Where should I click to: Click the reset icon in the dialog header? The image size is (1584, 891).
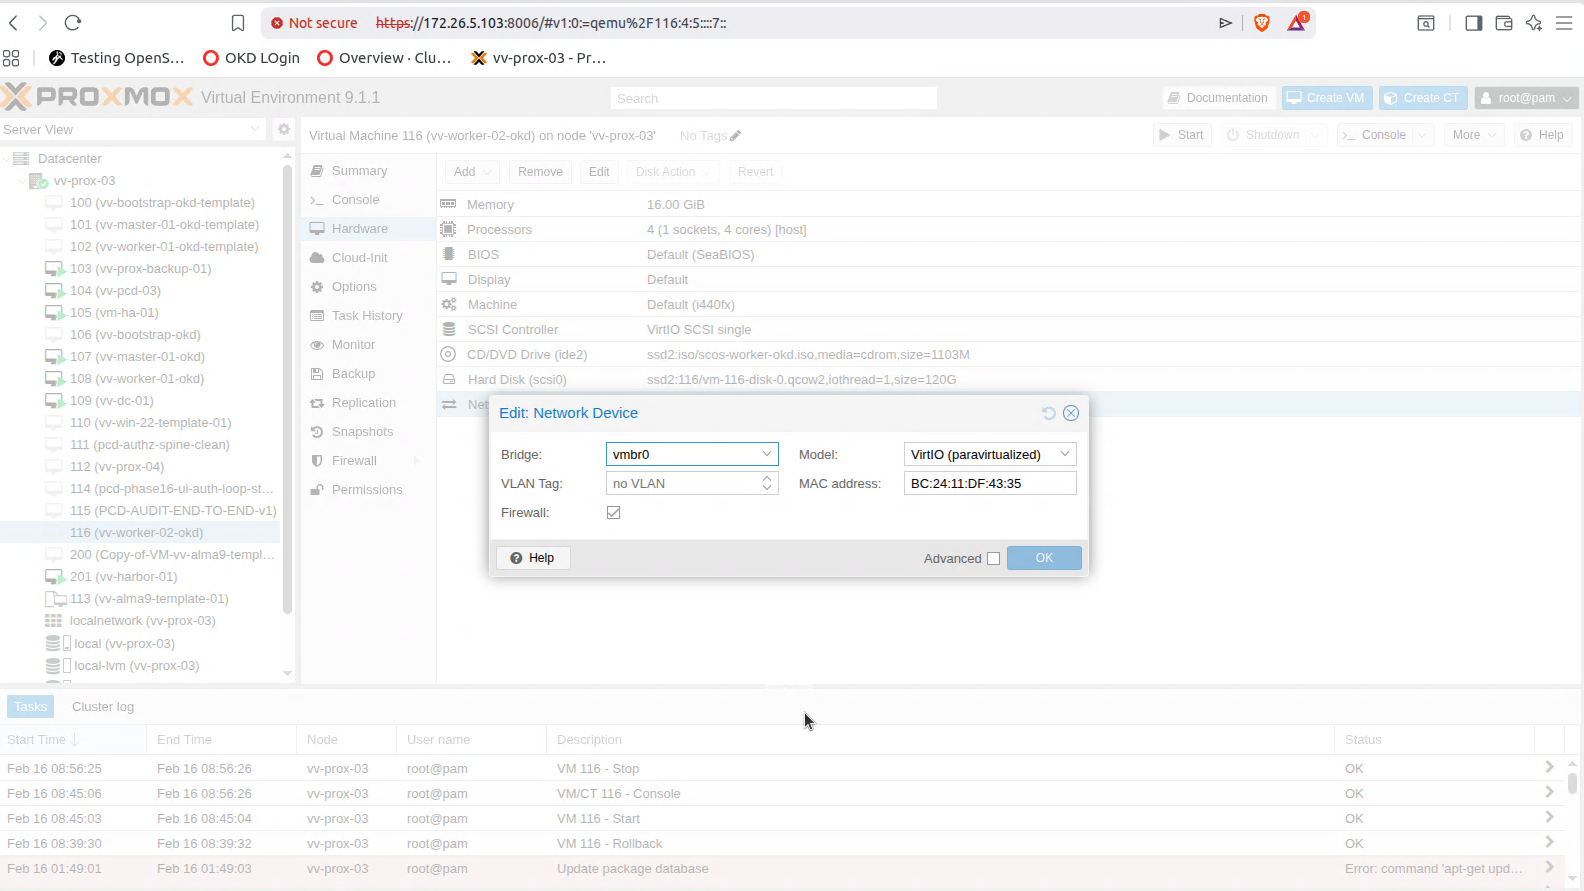[x=1048, y=413]
